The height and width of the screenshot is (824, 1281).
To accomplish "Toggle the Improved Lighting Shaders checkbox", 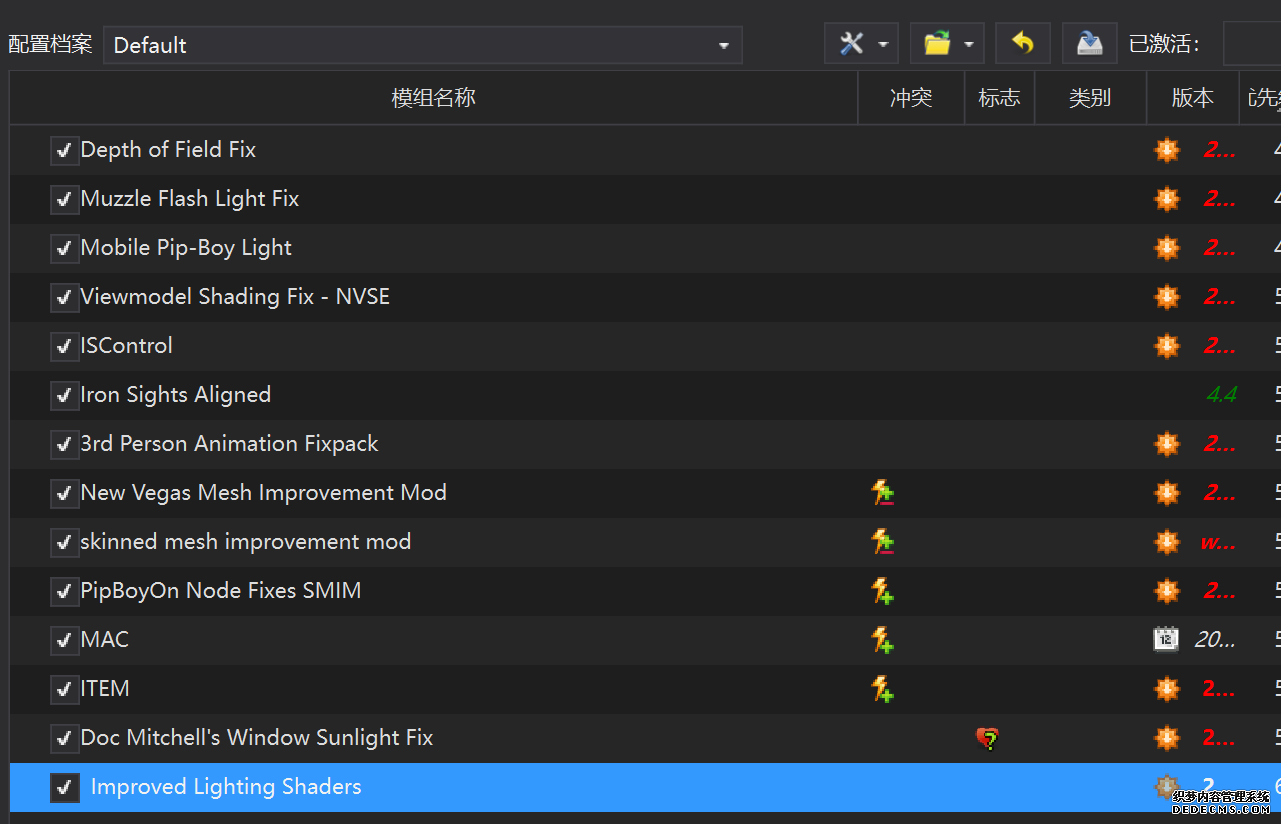I will (65, 788).
